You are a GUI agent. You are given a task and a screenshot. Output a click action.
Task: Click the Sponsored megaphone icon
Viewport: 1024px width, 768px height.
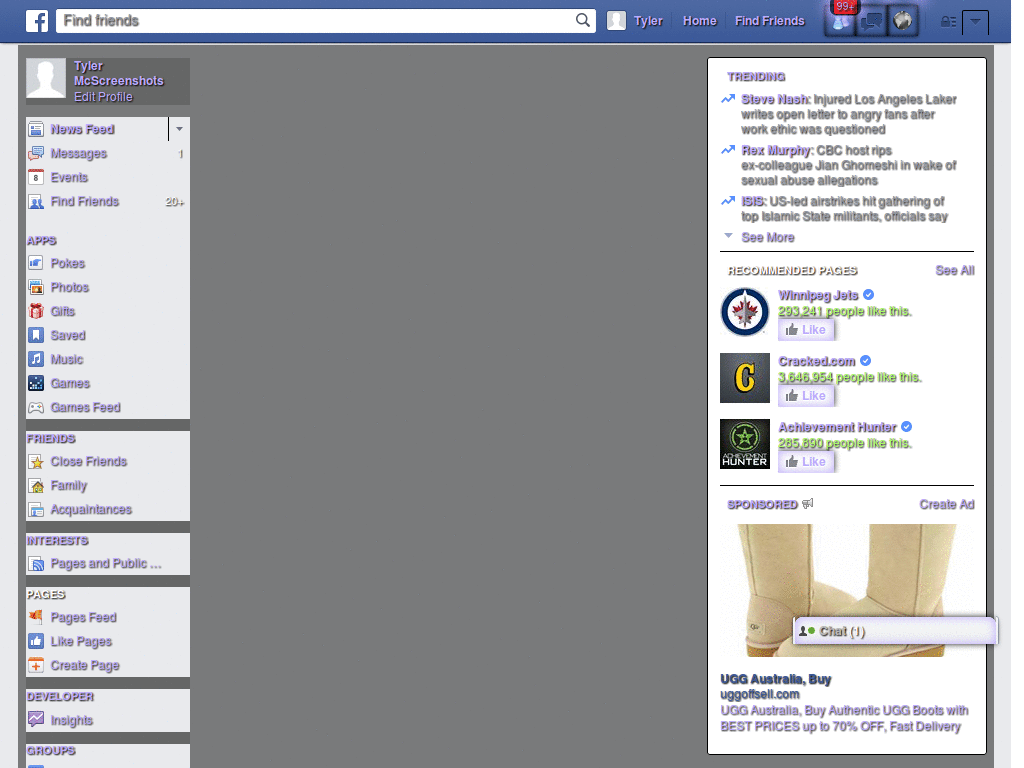click(808, 504)
